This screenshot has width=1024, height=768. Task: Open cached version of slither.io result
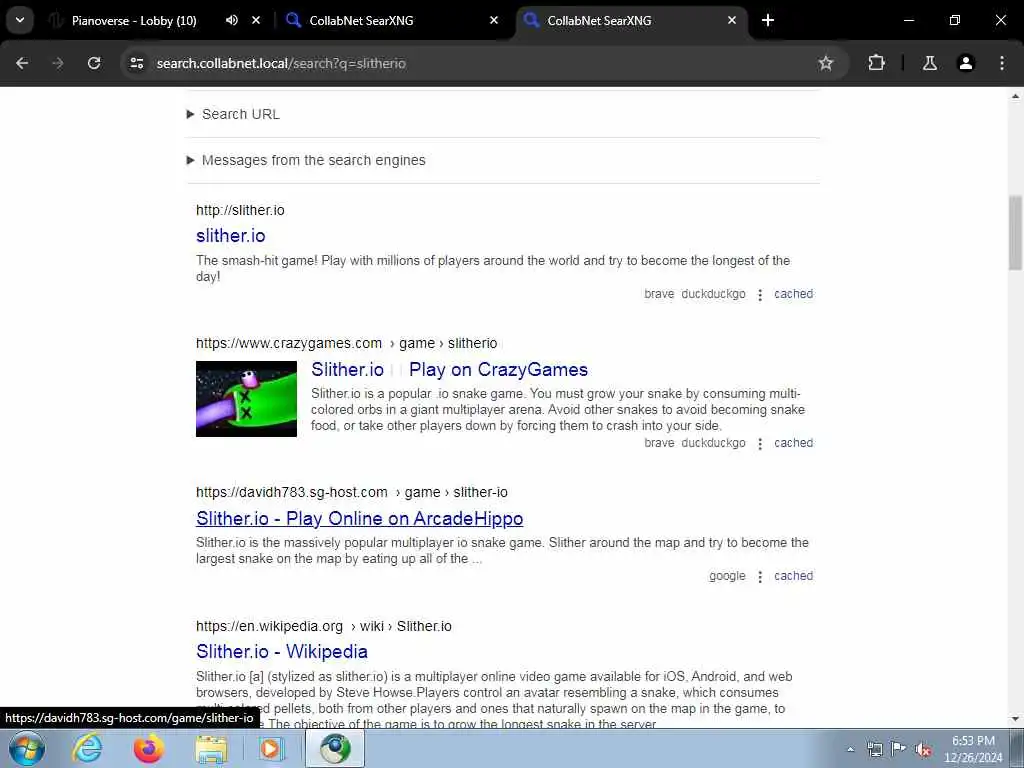tap(793, 294)
